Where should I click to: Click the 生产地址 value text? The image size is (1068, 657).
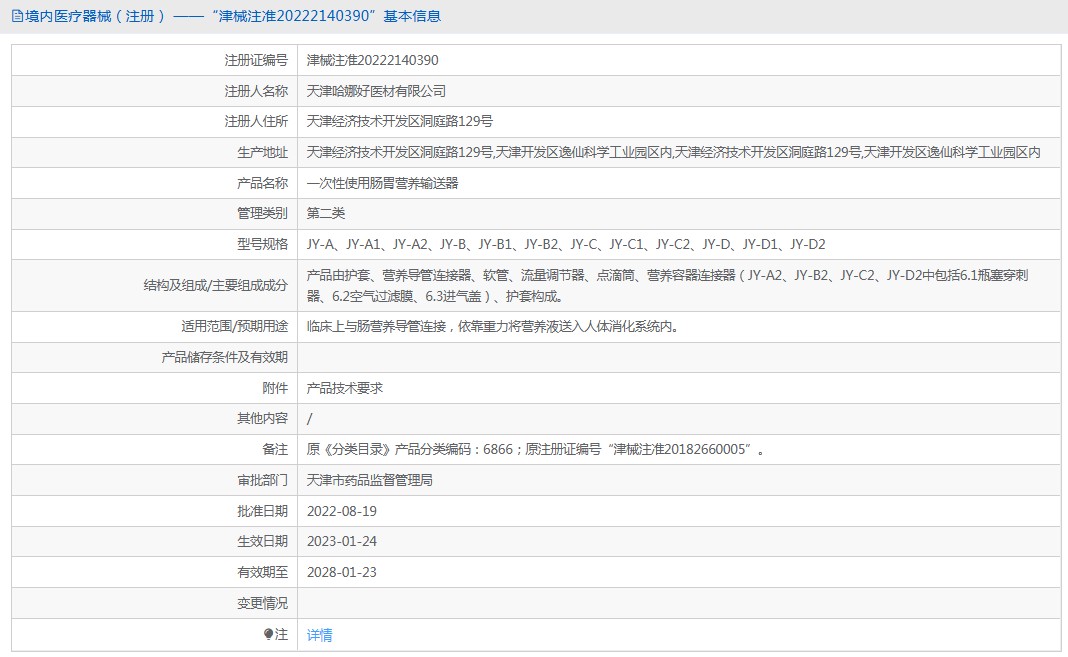(x=674, y=153)
